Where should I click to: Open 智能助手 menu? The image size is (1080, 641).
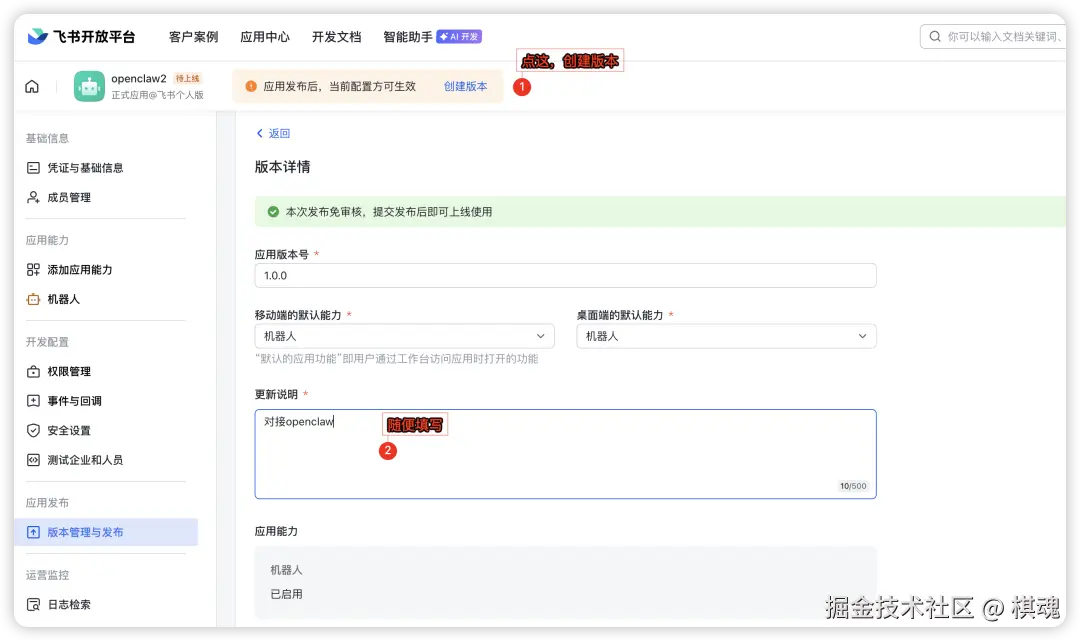(x=408, y=36)
